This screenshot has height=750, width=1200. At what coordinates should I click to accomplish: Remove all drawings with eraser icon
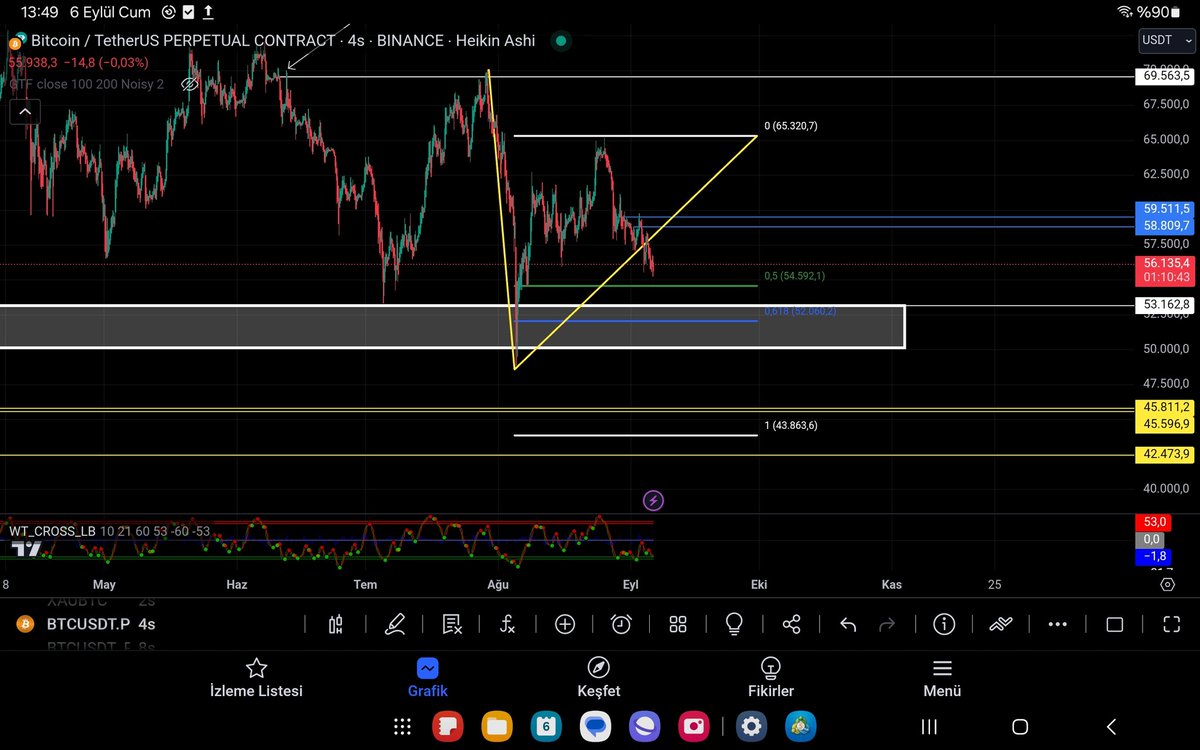[x=451, y=624]
